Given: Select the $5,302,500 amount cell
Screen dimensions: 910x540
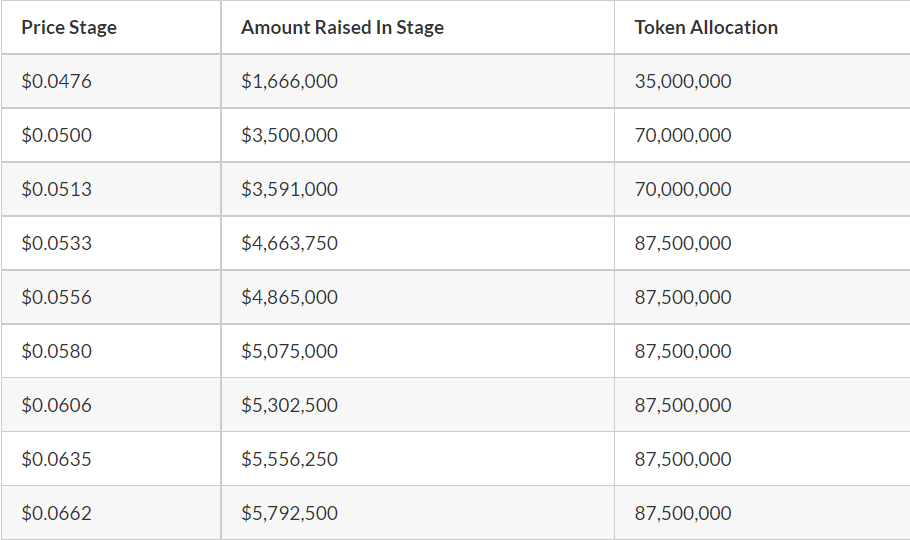Looking at the screenshot, I should [417, 405].
